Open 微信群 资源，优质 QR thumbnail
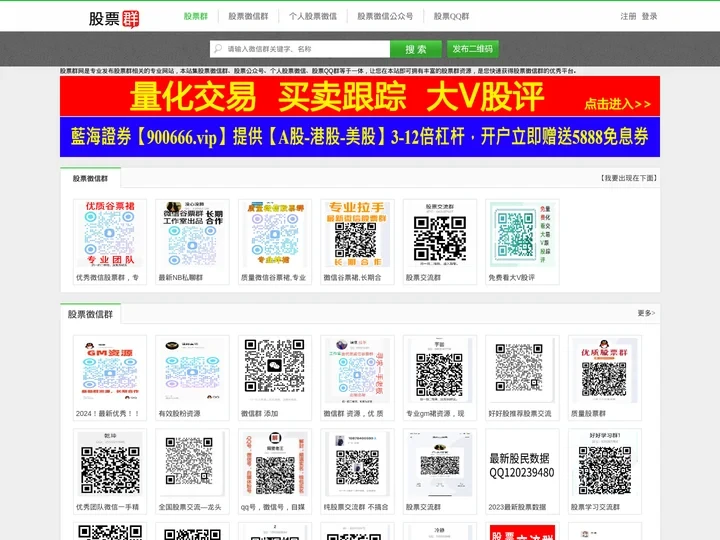The height and width of the screenshot is (540, 720). tap(357, 370)
